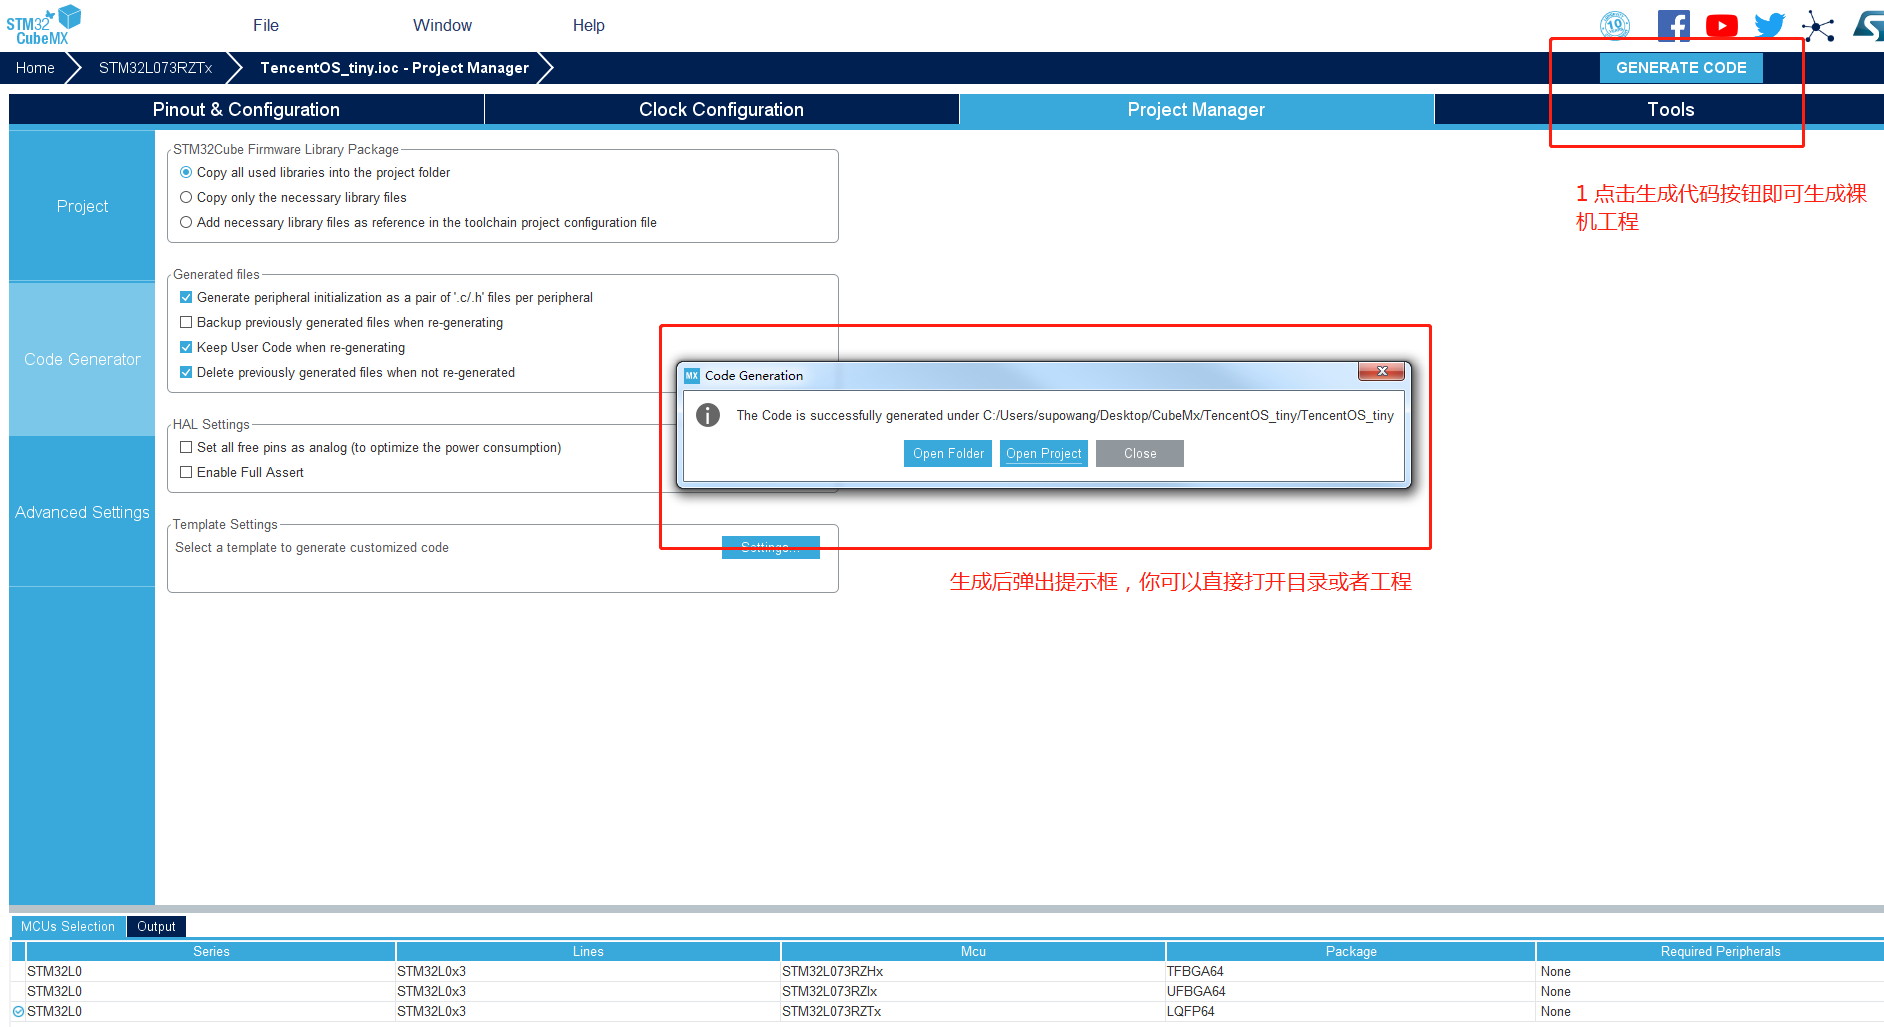Select 'Copy only the necessary library files'
Image resolution: width=1884 pixels, height=1027 pixels.
tap(186, 198)
